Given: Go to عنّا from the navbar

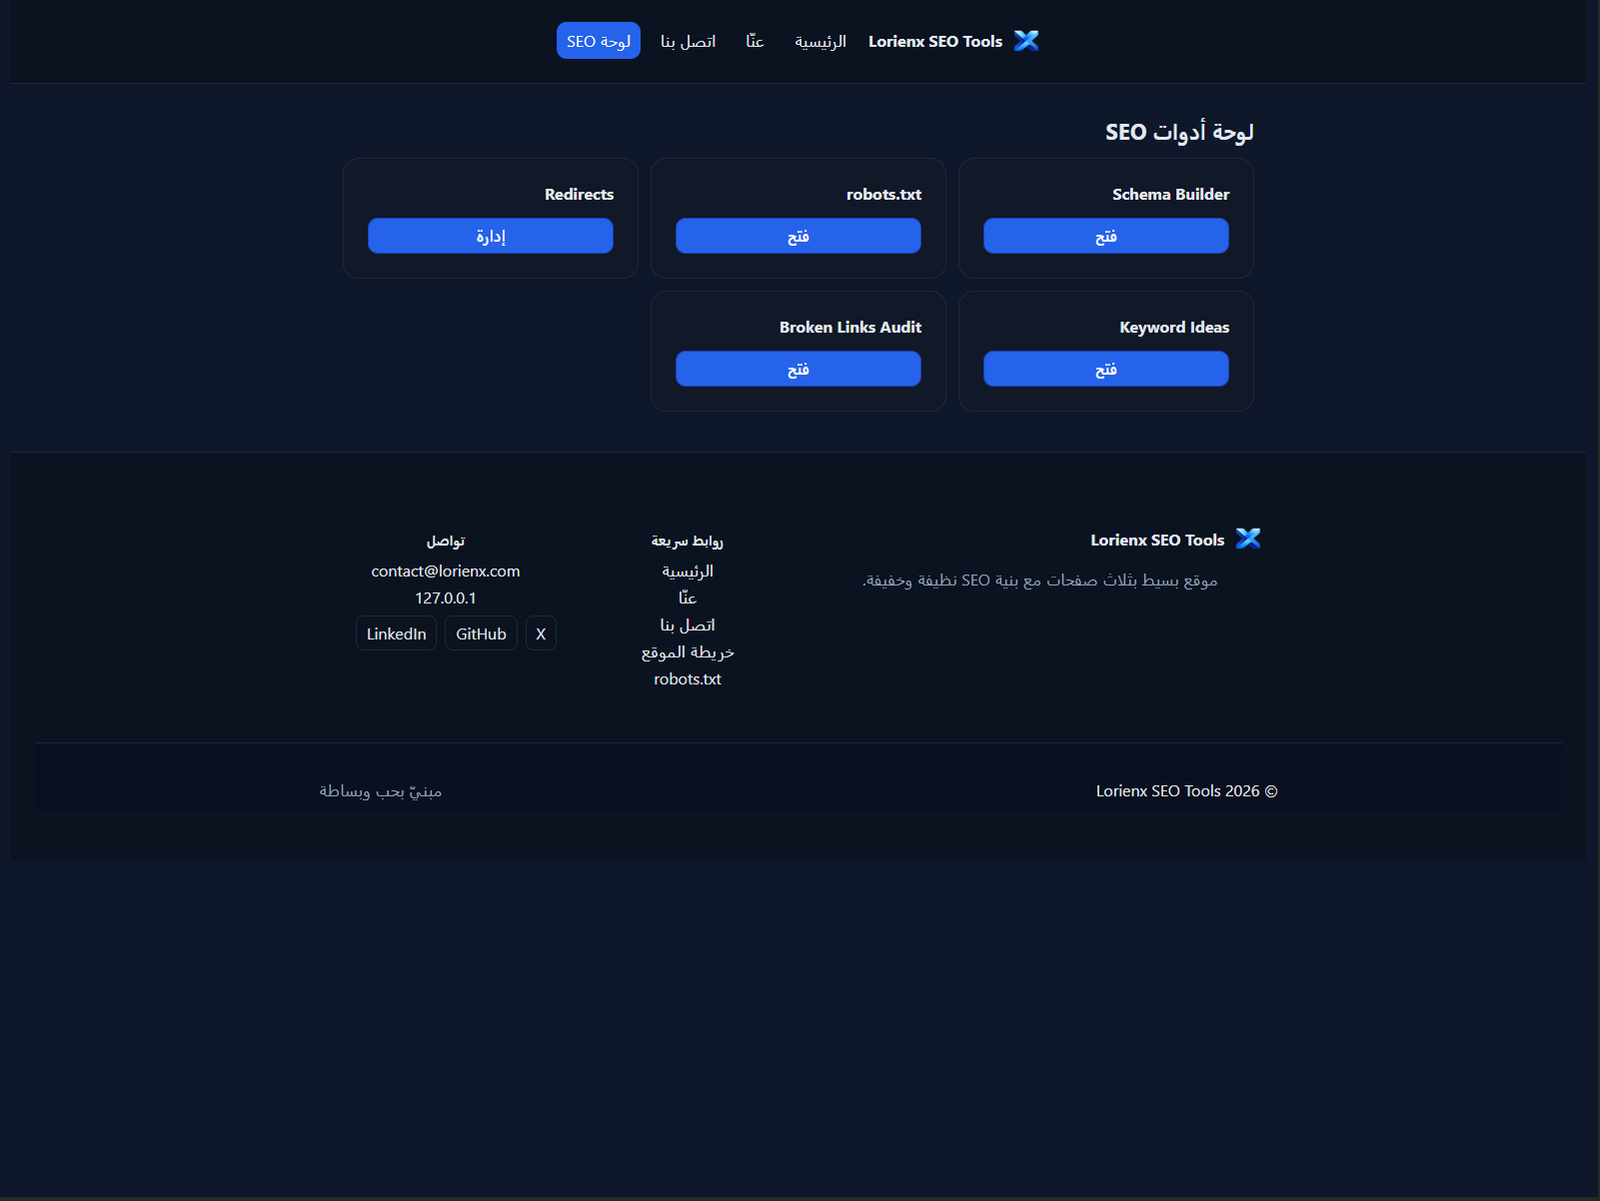Looking at the screenshot, I should point(754,41).
